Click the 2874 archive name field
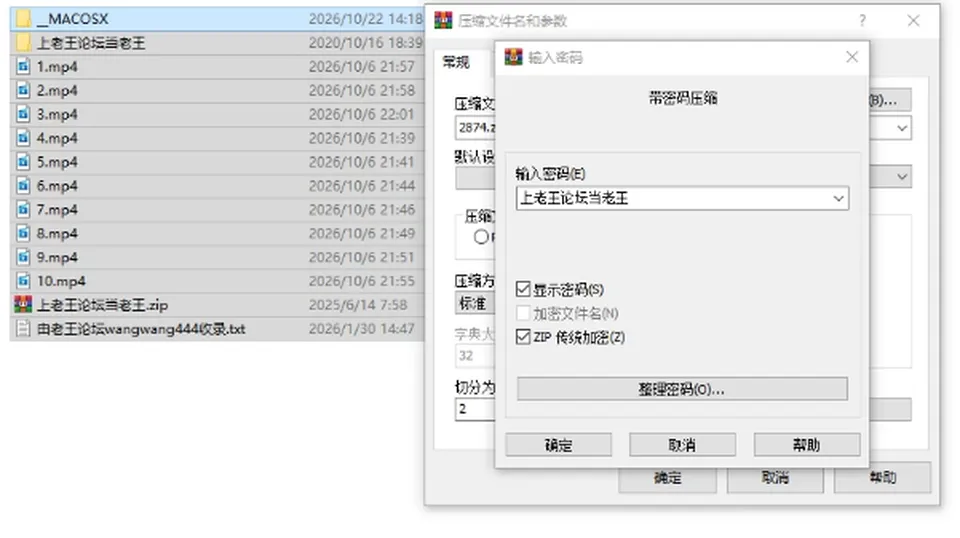 coord(476,128)
